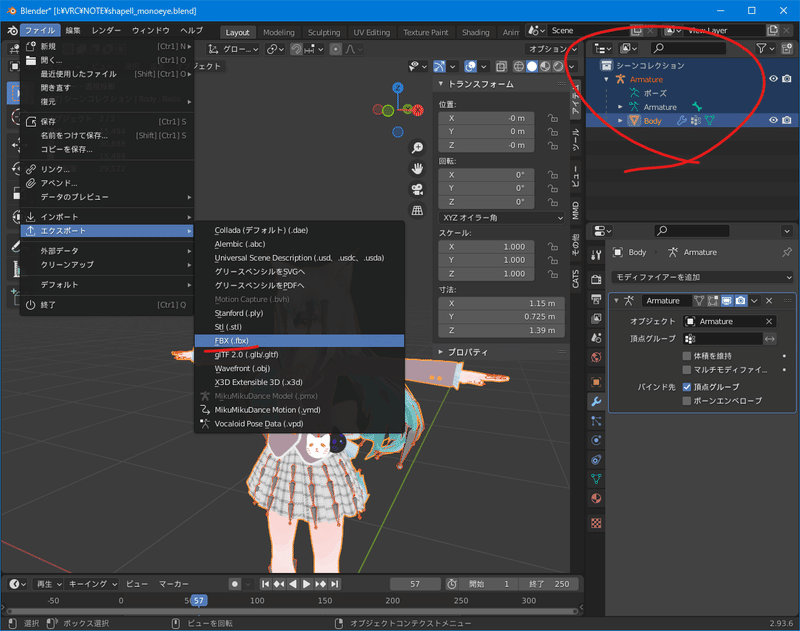Image resolution: width=800 pixels, height=631 pixels.
Task: Click the new collection icon in the outliner
Action: (x=787, y=48)
